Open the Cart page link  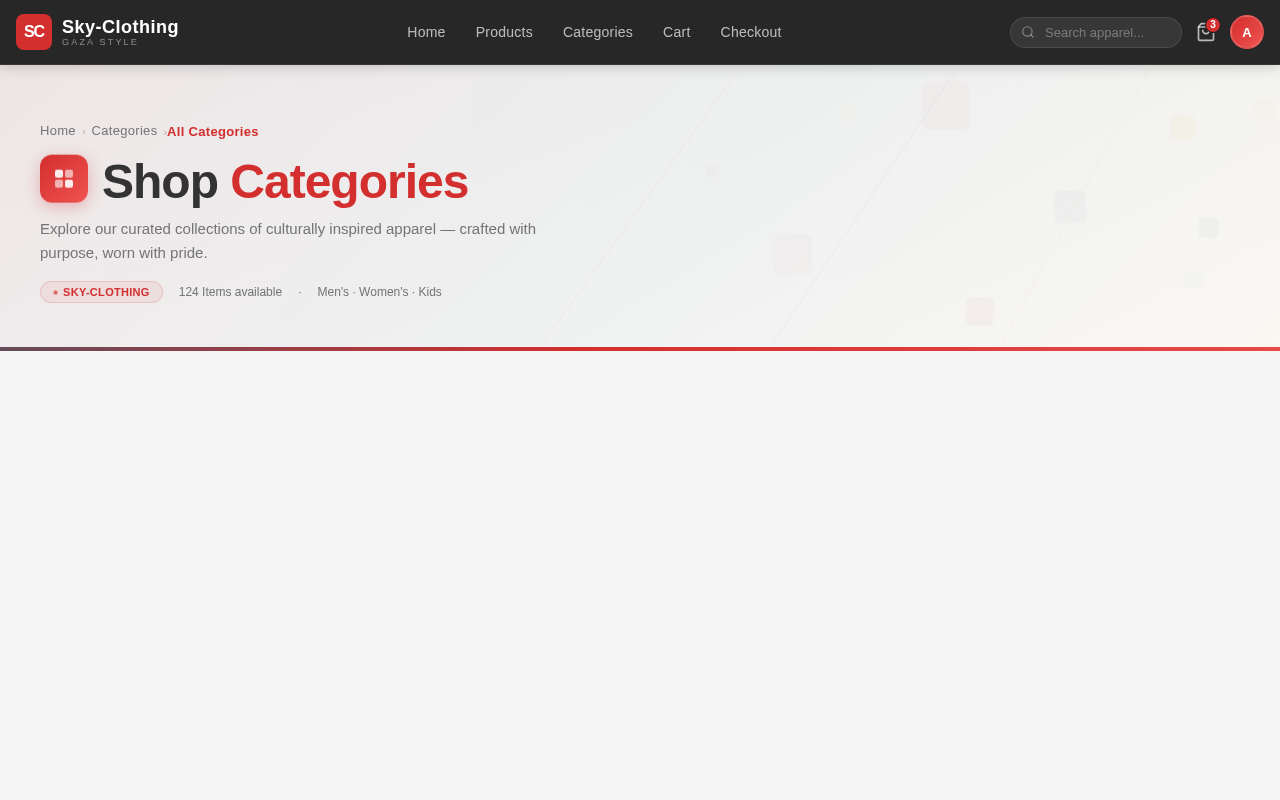pyautogui.click(x=676, y=31)
